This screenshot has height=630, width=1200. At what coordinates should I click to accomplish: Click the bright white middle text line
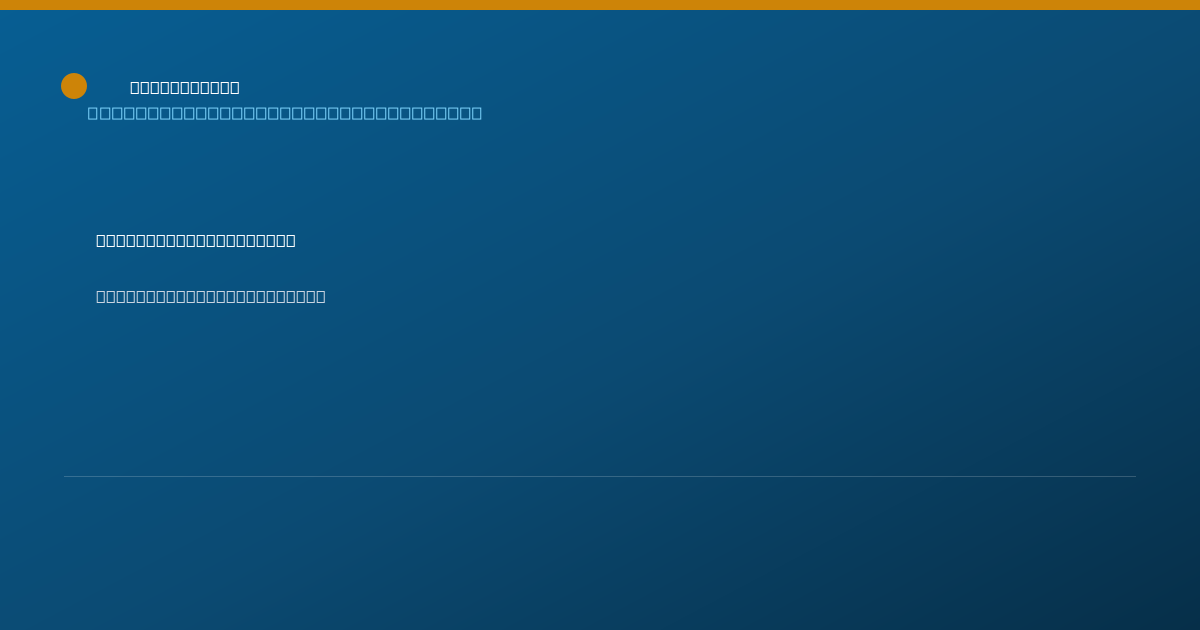(196, 240)
